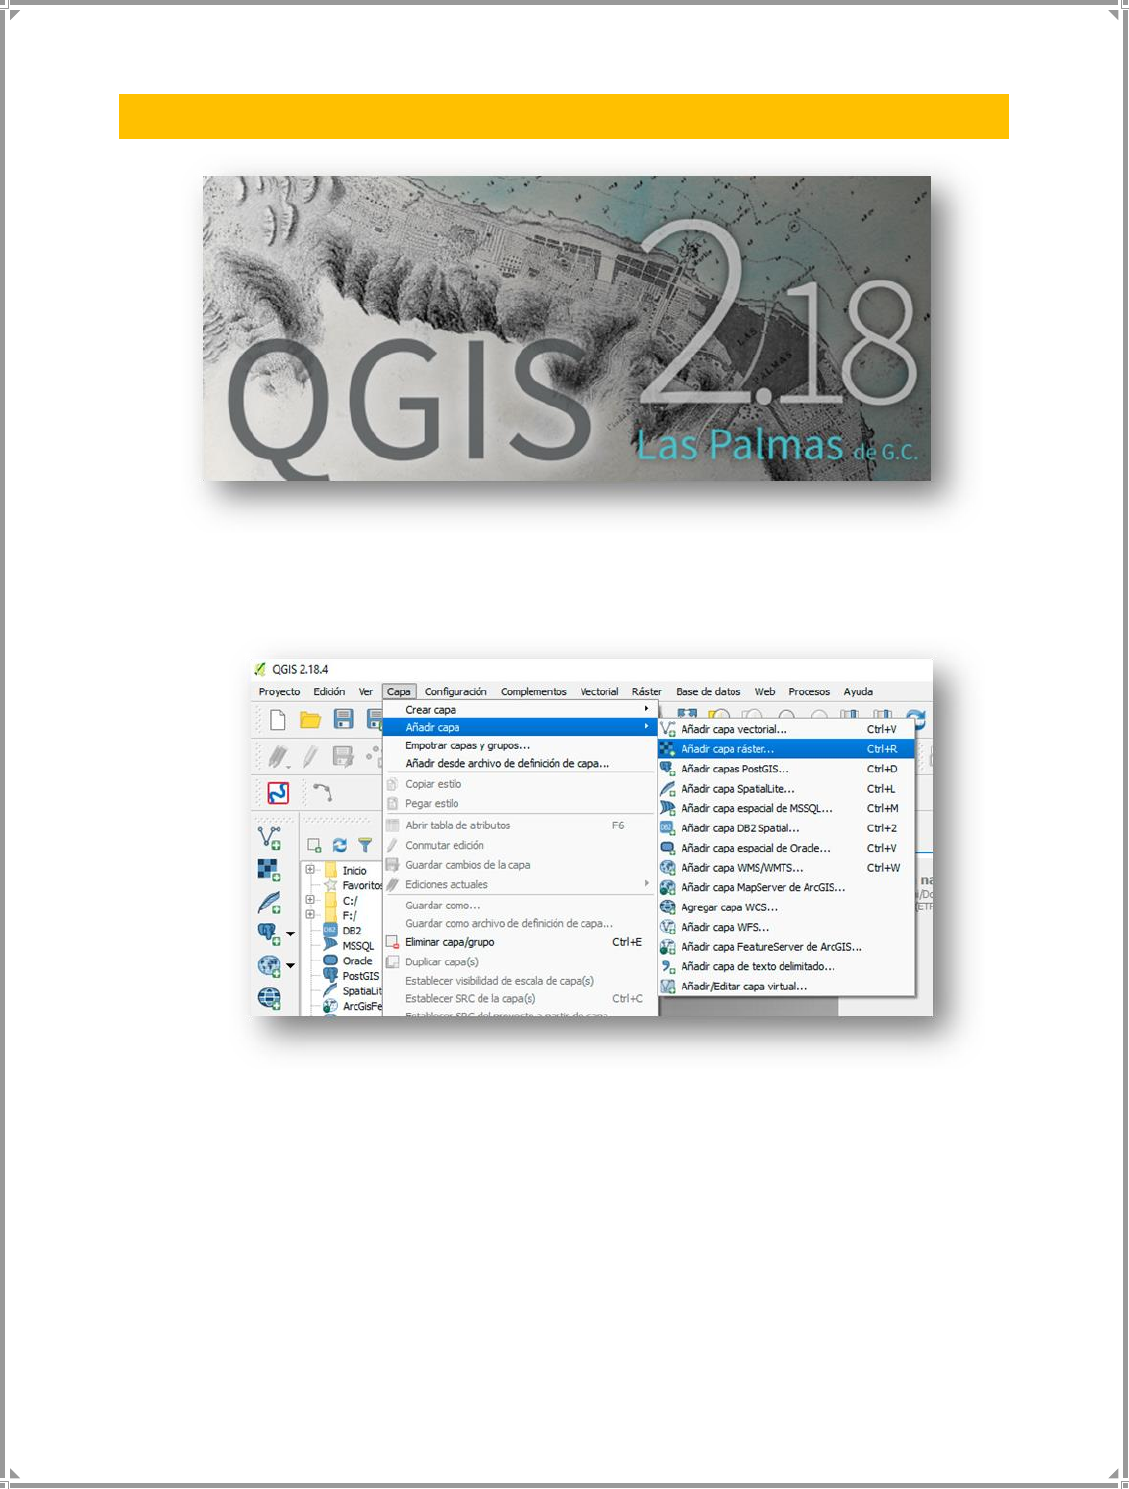Select Añadir capa MapServer de ArcGIS…
Image resolution: width=1129 pixels, height=1489 pixels.
[x=786, y=887]
